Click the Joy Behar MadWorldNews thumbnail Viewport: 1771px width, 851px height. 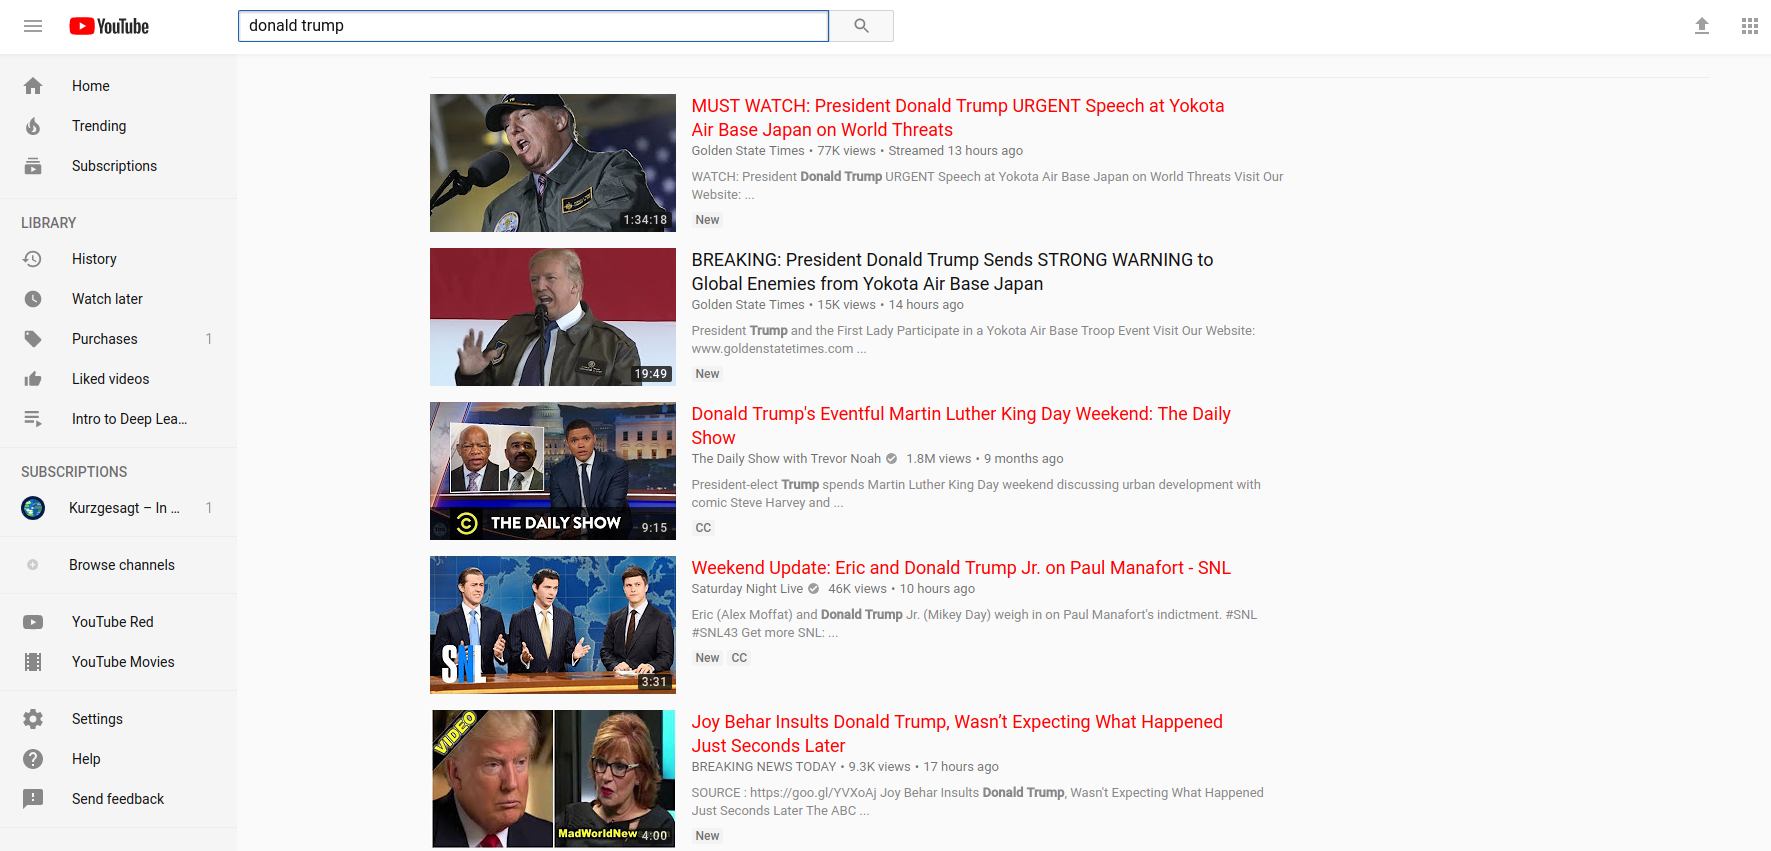click(x=553, y=779)
